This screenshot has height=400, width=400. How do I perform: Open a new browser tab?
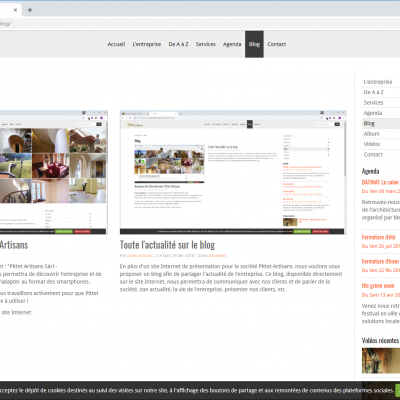pos(30,10)
